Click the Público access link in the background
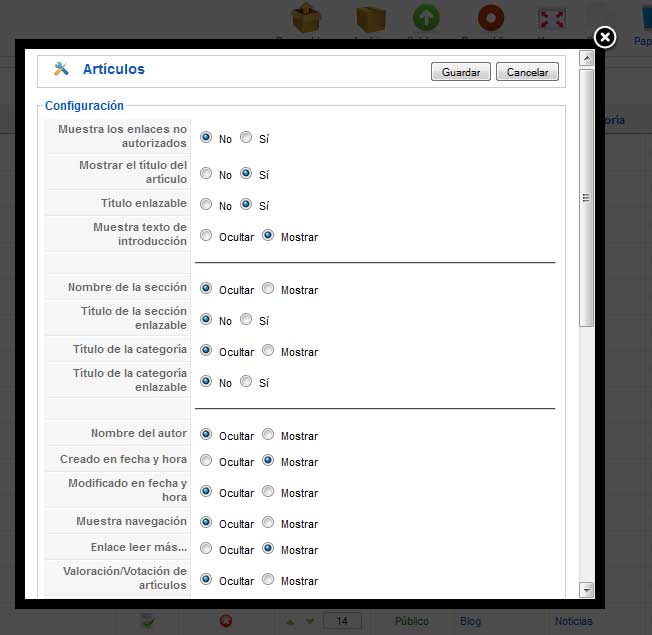 pos(412,621)
